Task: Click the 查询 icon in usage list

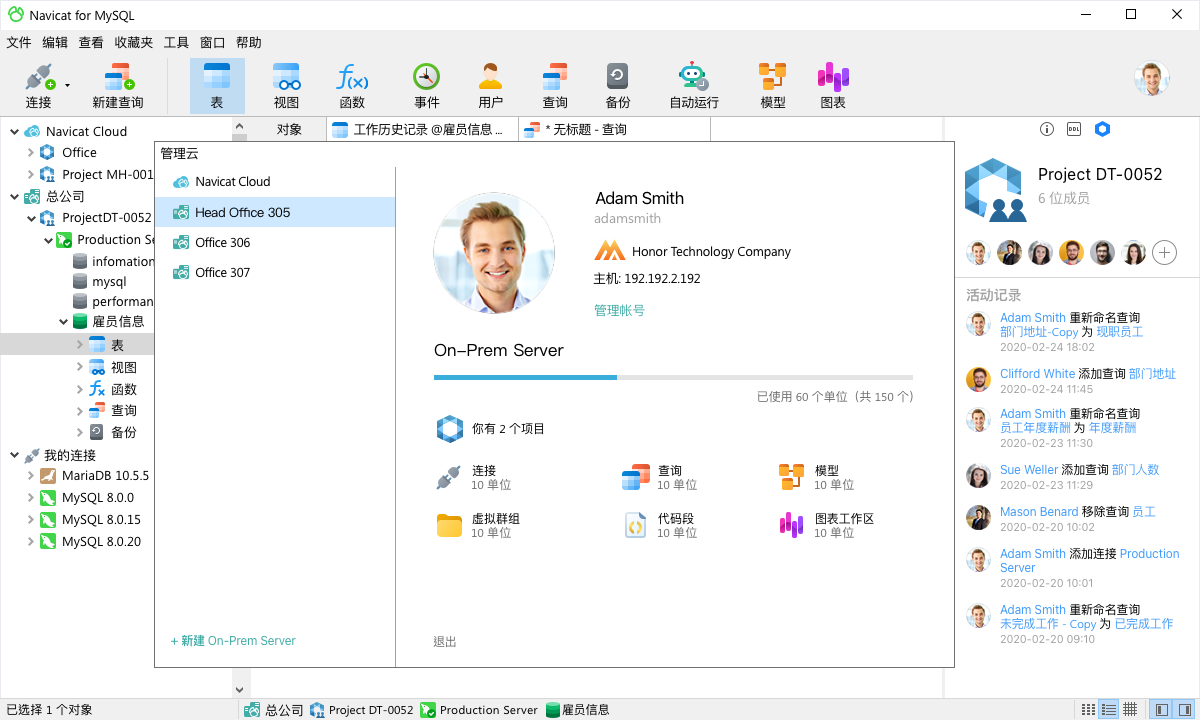Action: [x=635, y=477]
